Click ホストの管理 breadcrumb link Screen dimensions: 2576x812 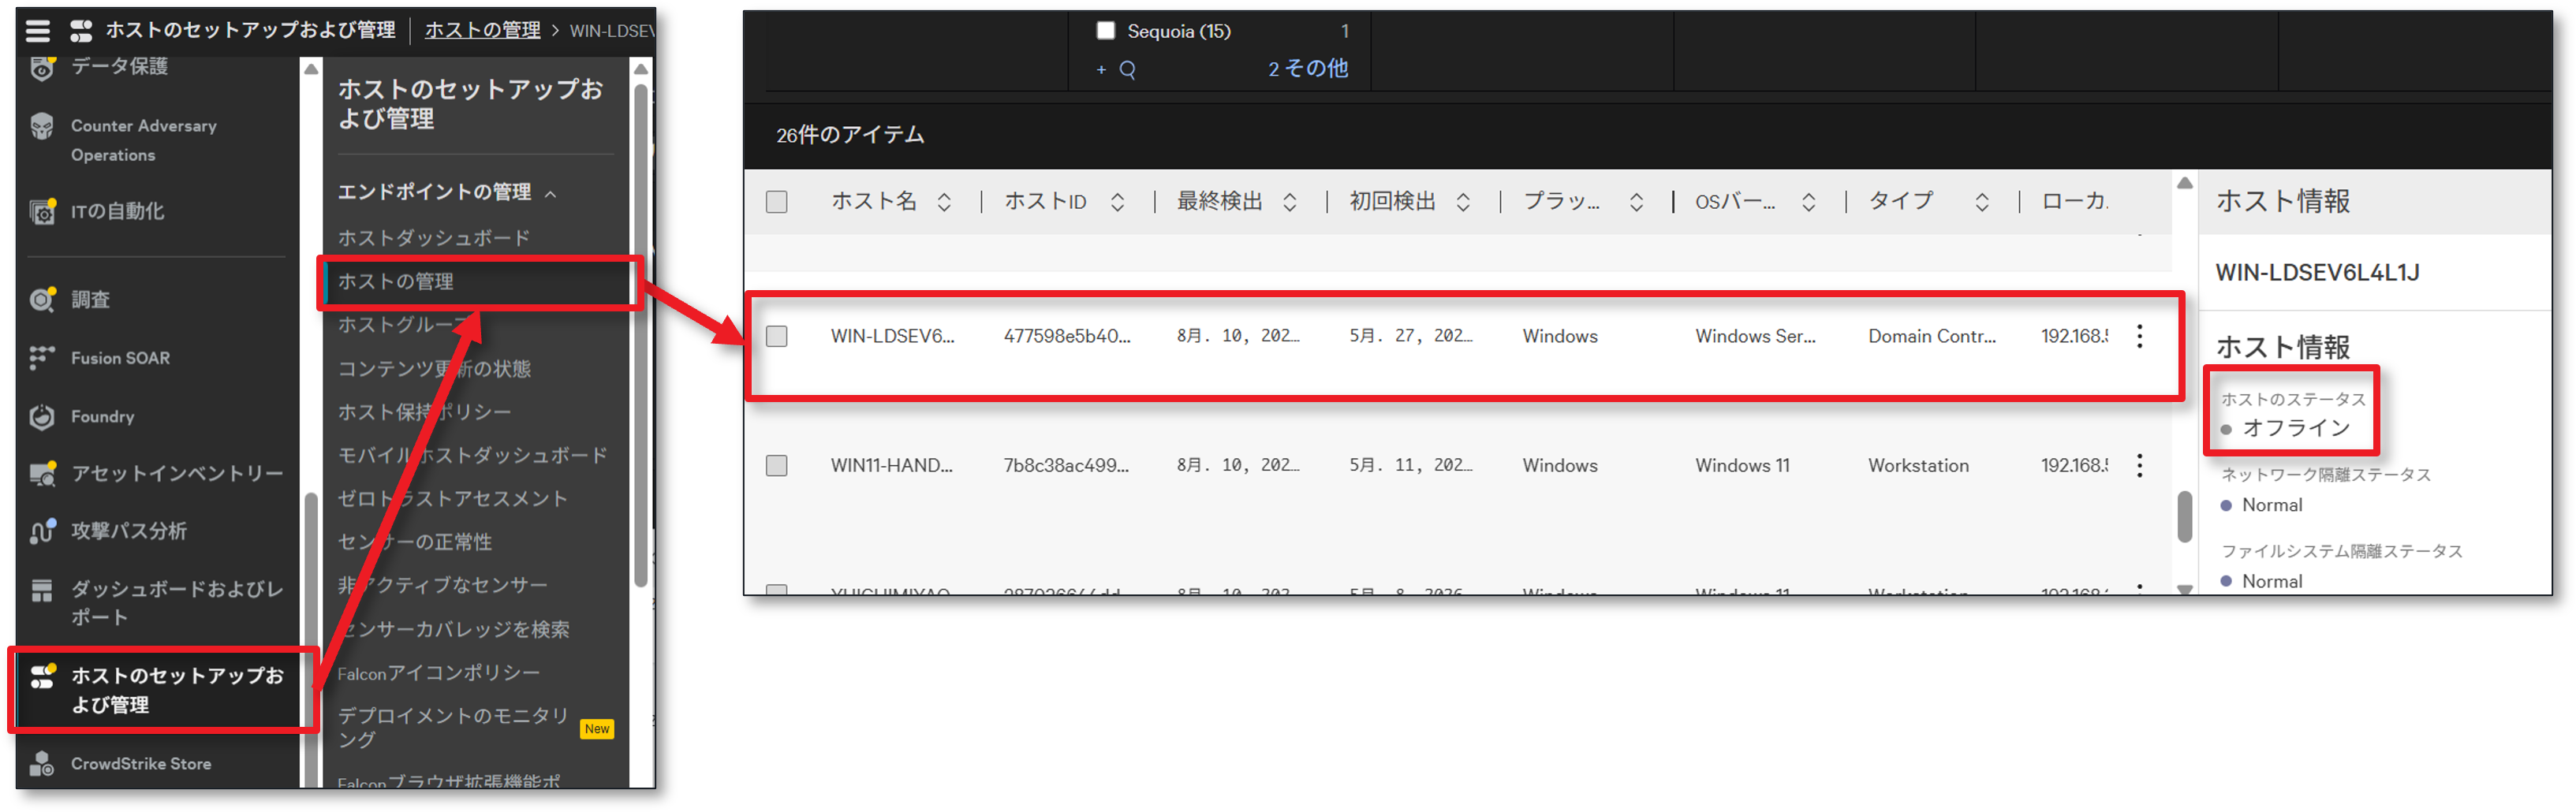[x=482, y=30]
